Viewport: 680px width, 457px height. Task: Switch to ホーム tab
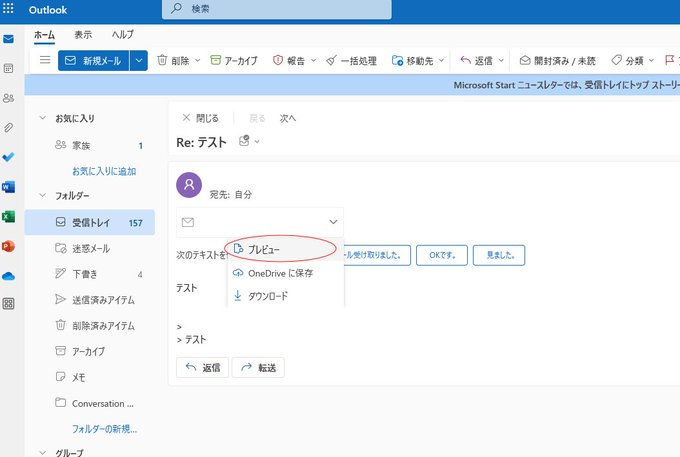click(44, 35)
